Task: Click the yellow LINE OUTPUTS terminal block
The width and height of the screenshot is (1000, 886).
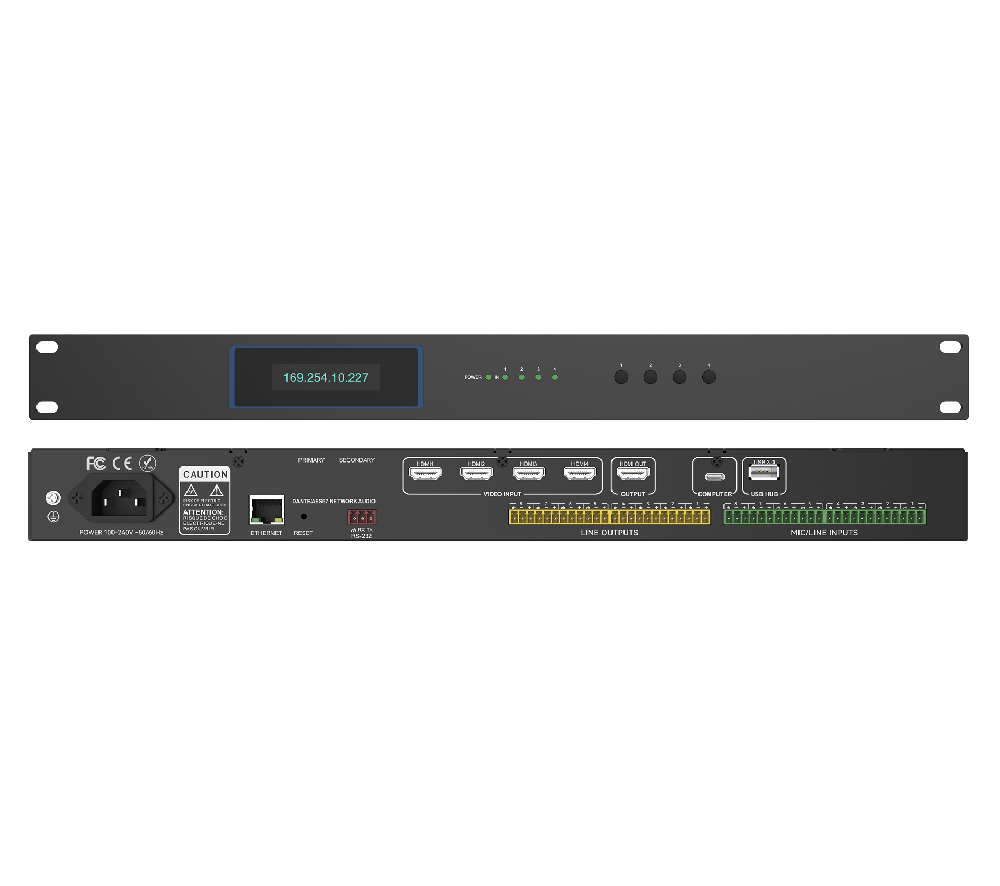Action: coord(609,516)
